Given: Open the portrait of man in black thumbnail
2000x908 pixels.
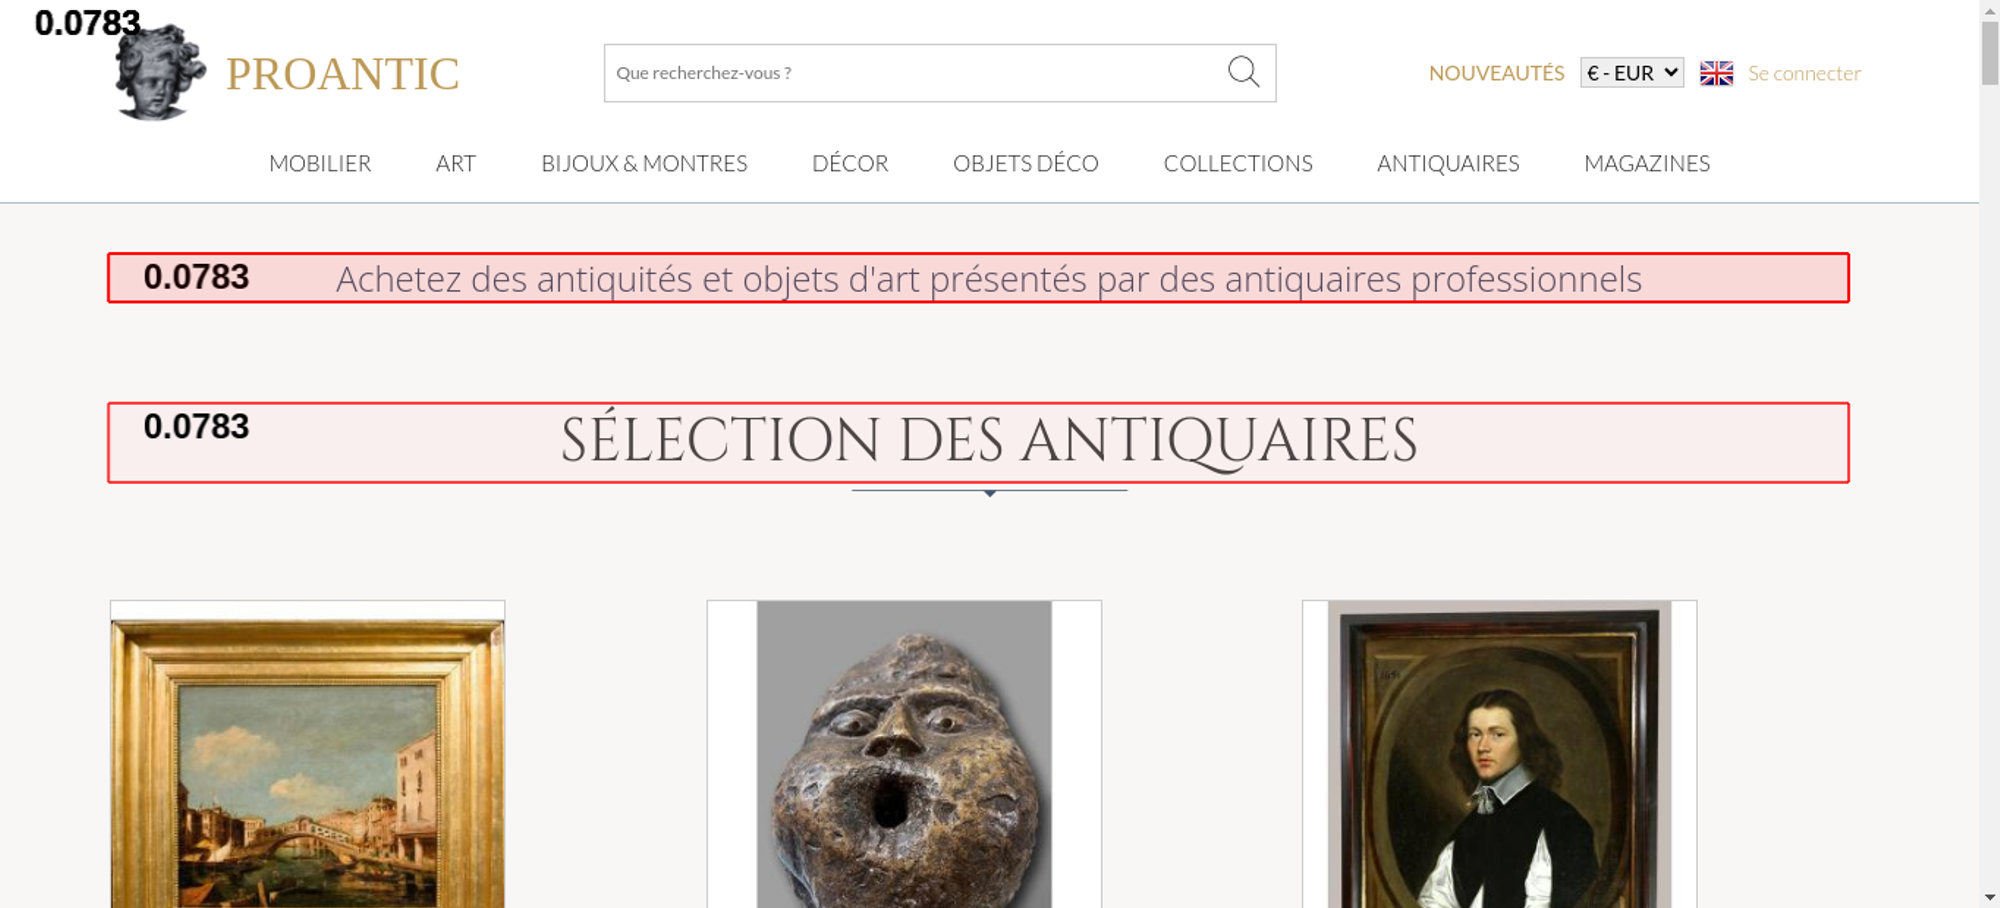Looking at the screenshot, I should click(1499, 754).
